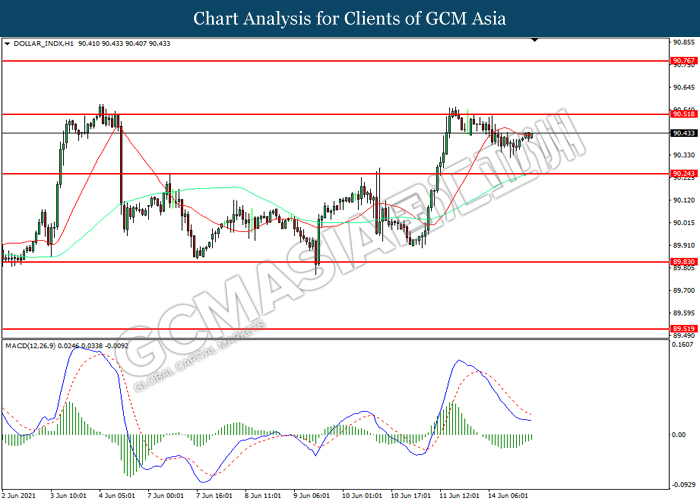Click the 2 Jun 2021 date label
Viewport: 700px width, 500px height.
[x=19, y=496]
